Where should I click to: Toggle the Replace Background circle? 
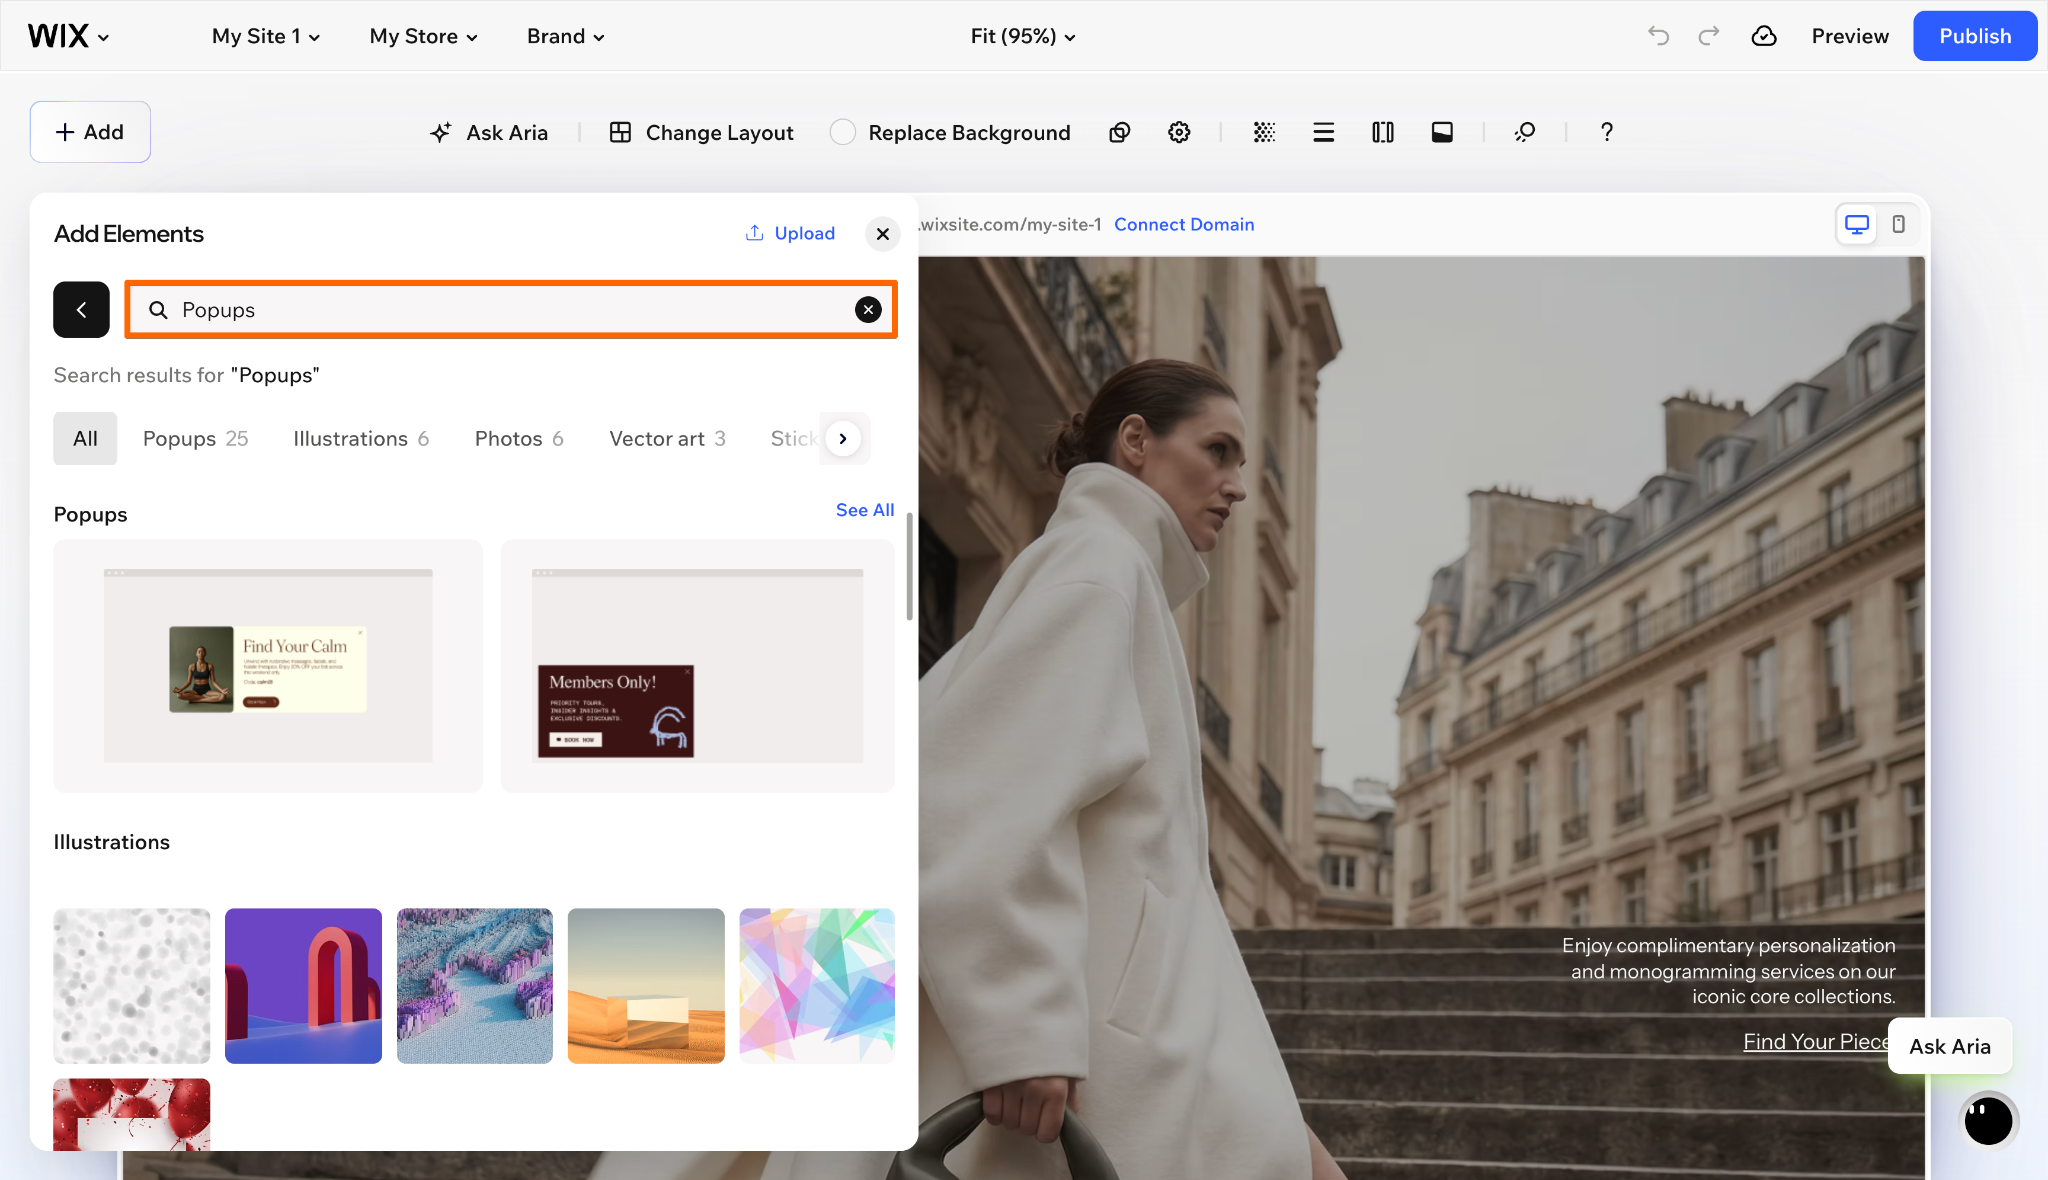pyautogui.click(x=842, y=132)
